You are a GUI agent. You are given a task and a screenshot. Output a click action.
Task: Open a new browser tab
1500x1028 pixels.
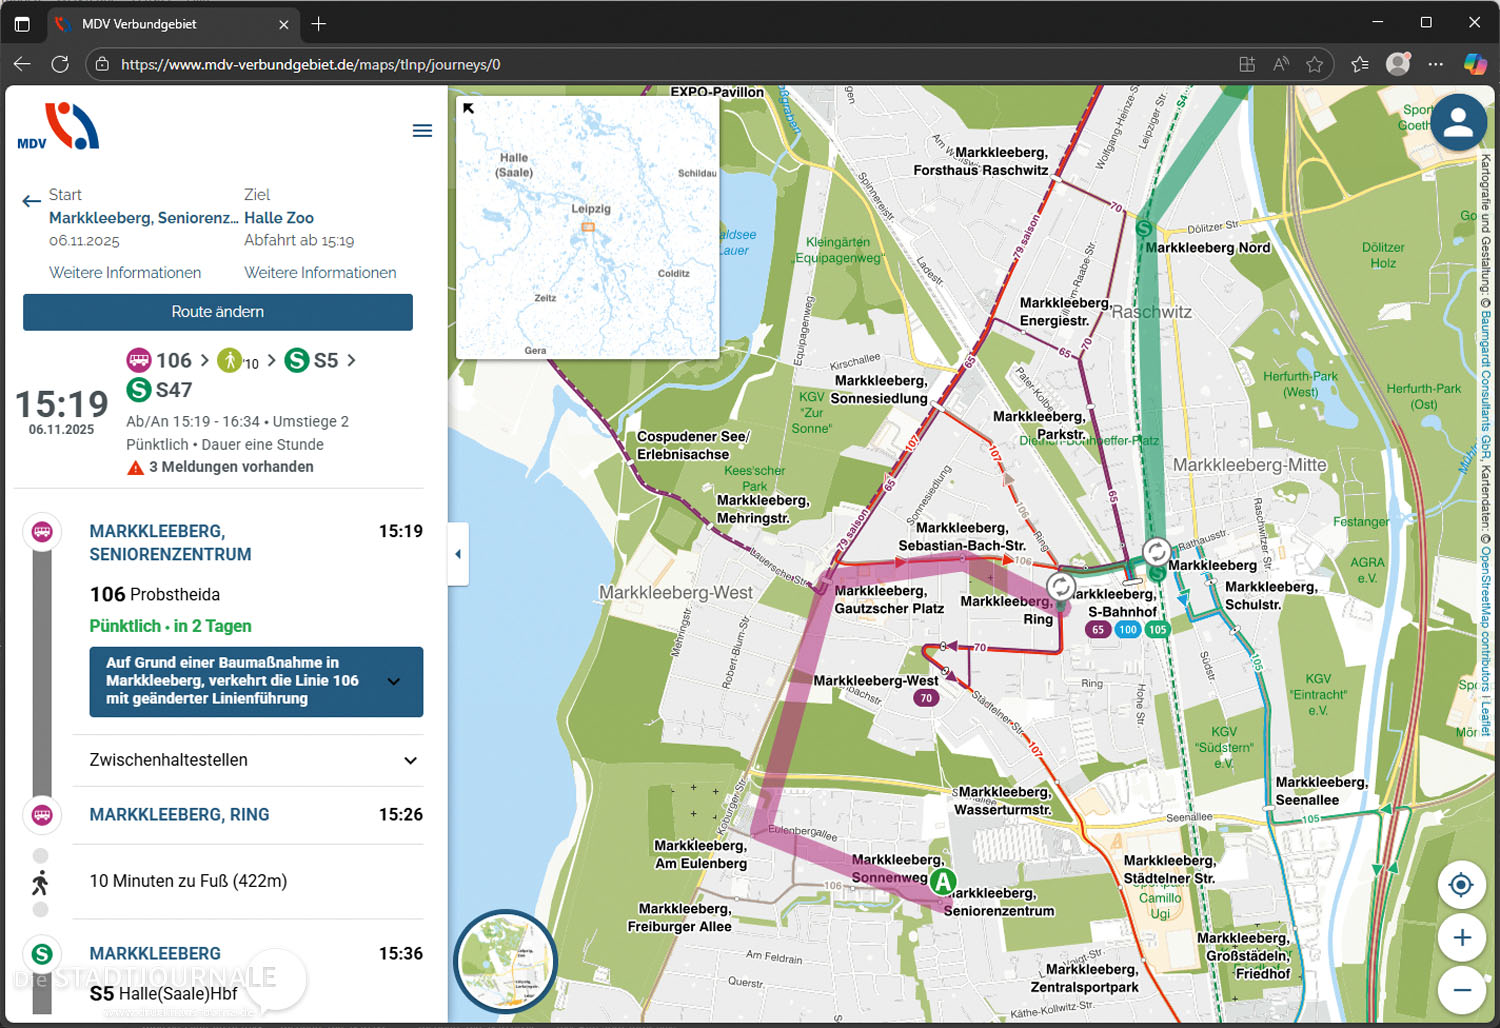pyautogui.click(x=319, y=24)
